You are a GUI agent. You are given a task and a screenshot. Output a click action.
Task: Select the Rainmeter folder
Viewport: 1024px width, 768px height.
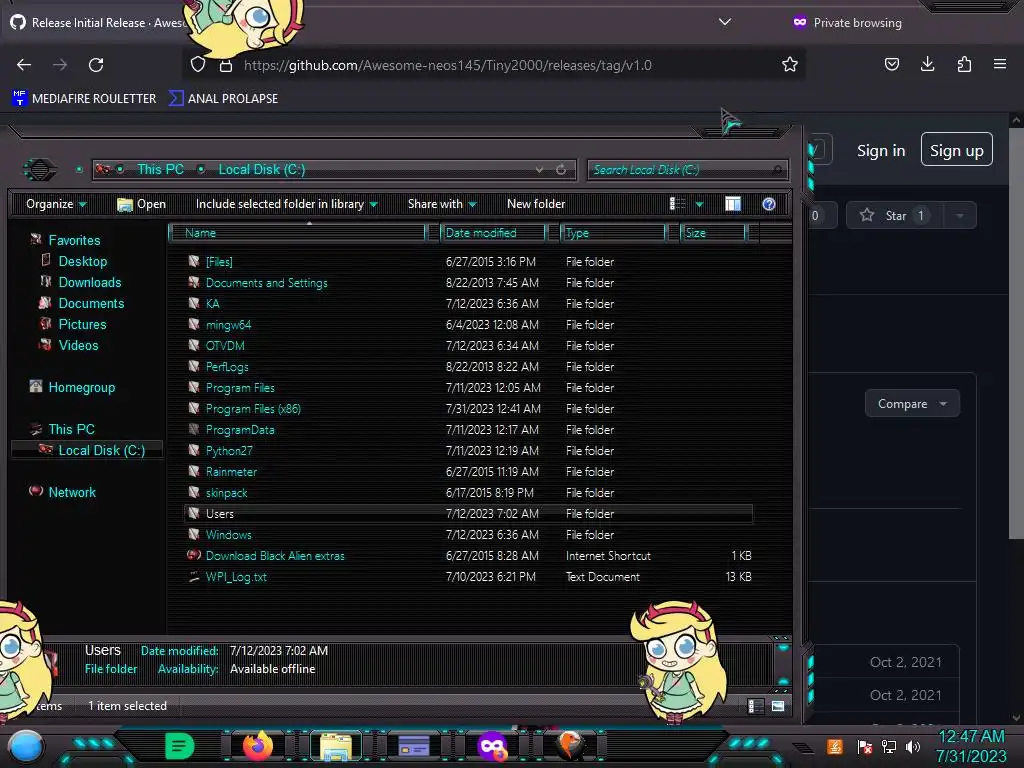click(231, 472)
